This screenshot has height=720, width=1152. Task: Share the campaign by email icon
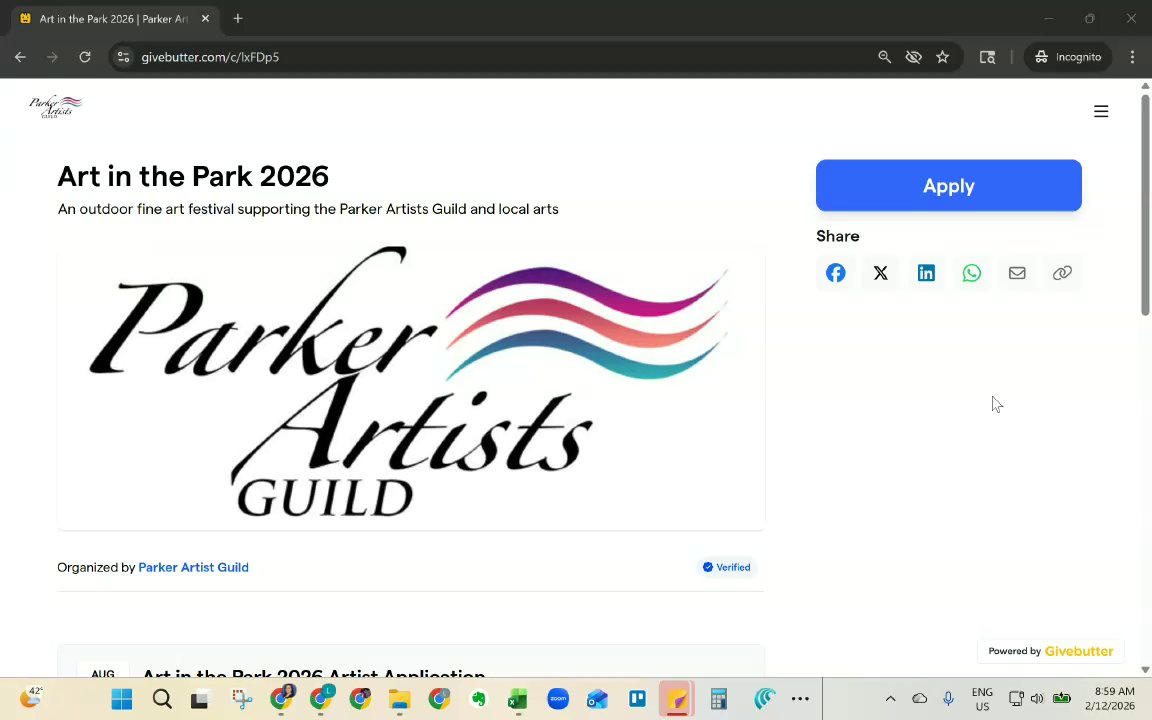point(1017,273)
